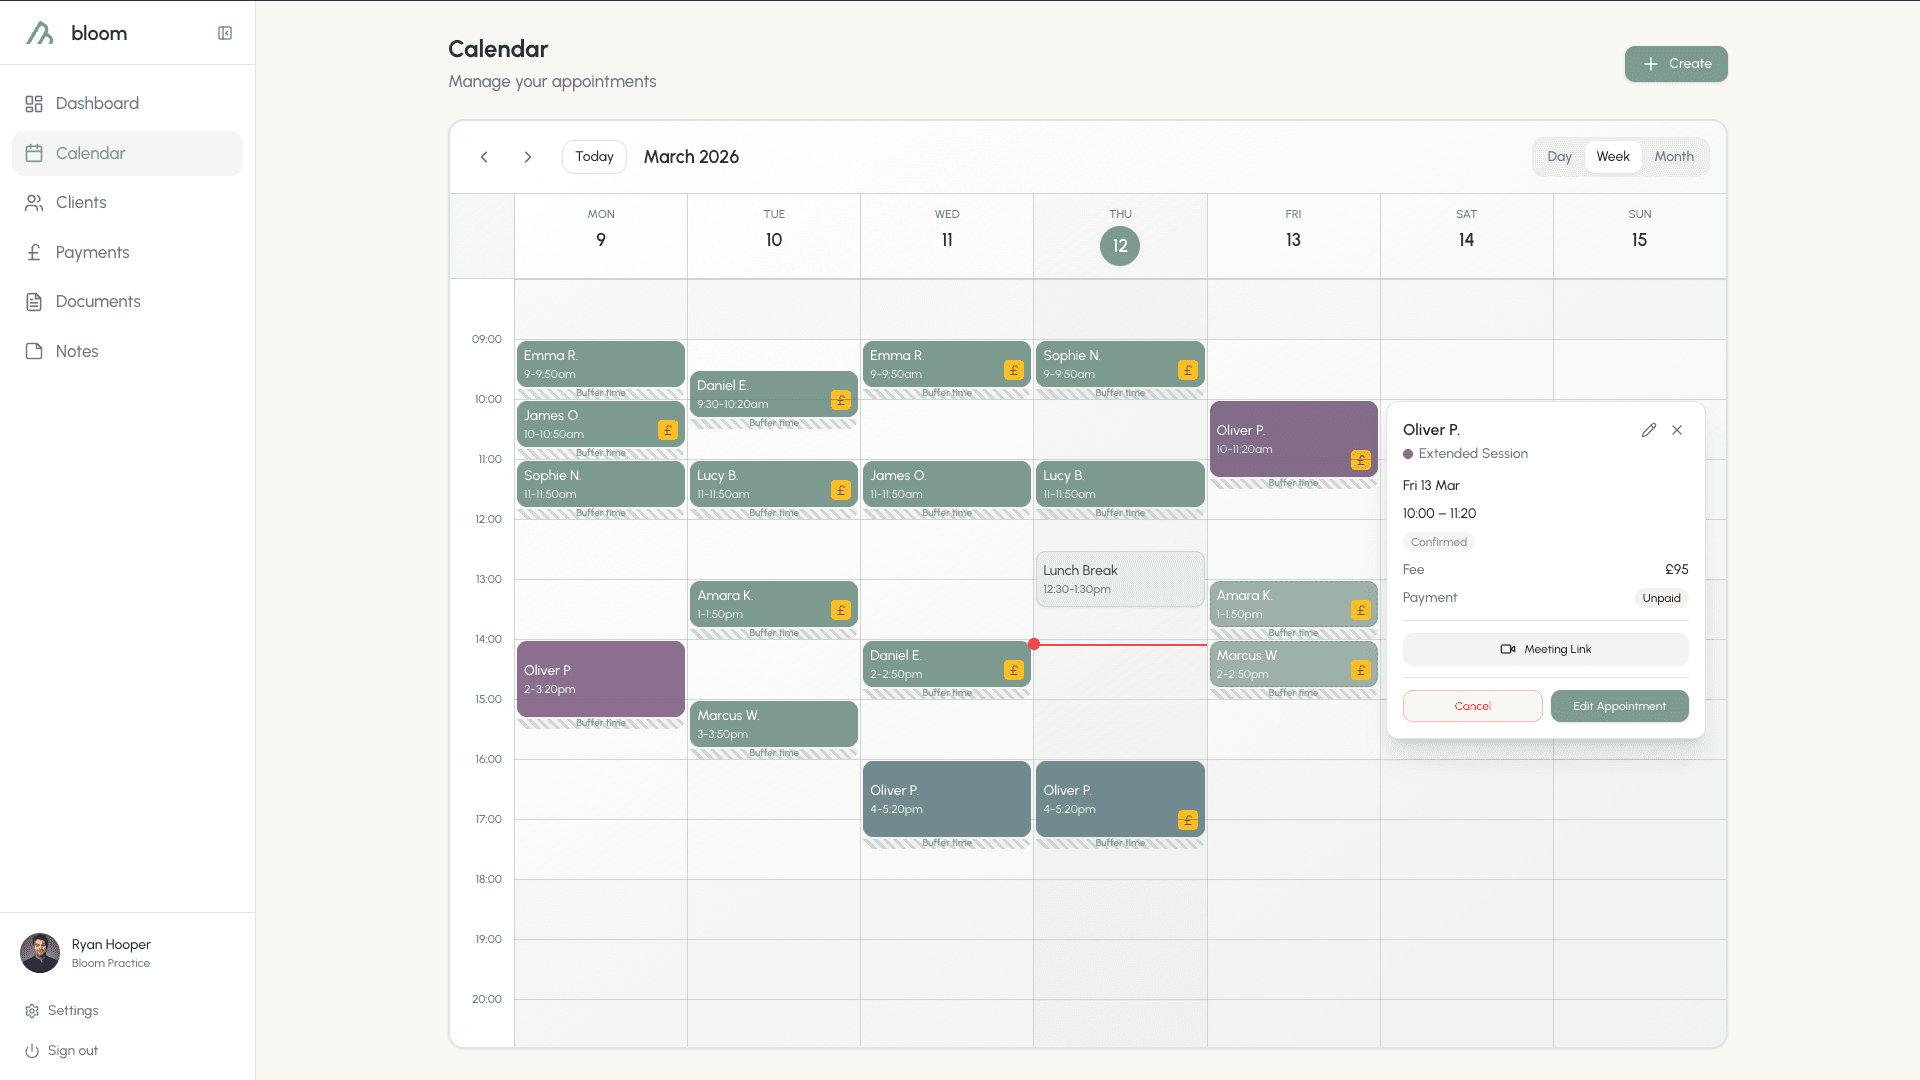Select the Payments sidebar icon

[35, 252]
